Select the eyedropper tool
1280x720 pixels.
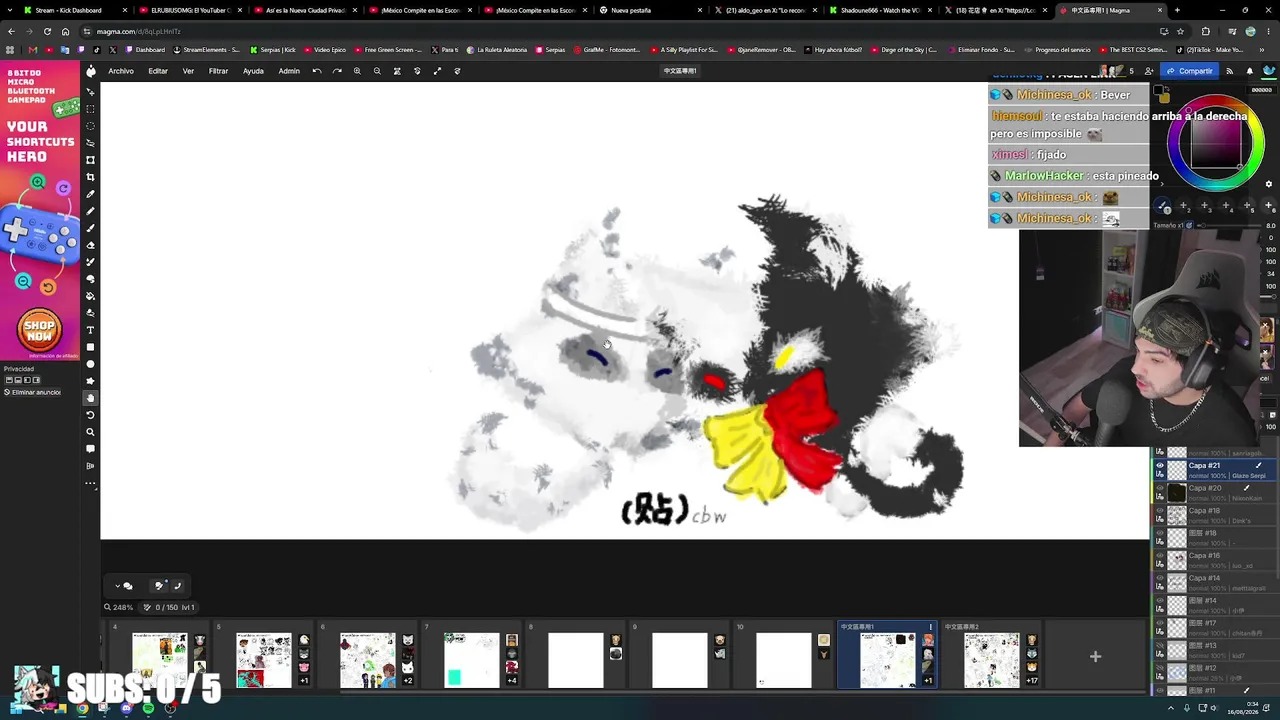click(x=90, y=194)
